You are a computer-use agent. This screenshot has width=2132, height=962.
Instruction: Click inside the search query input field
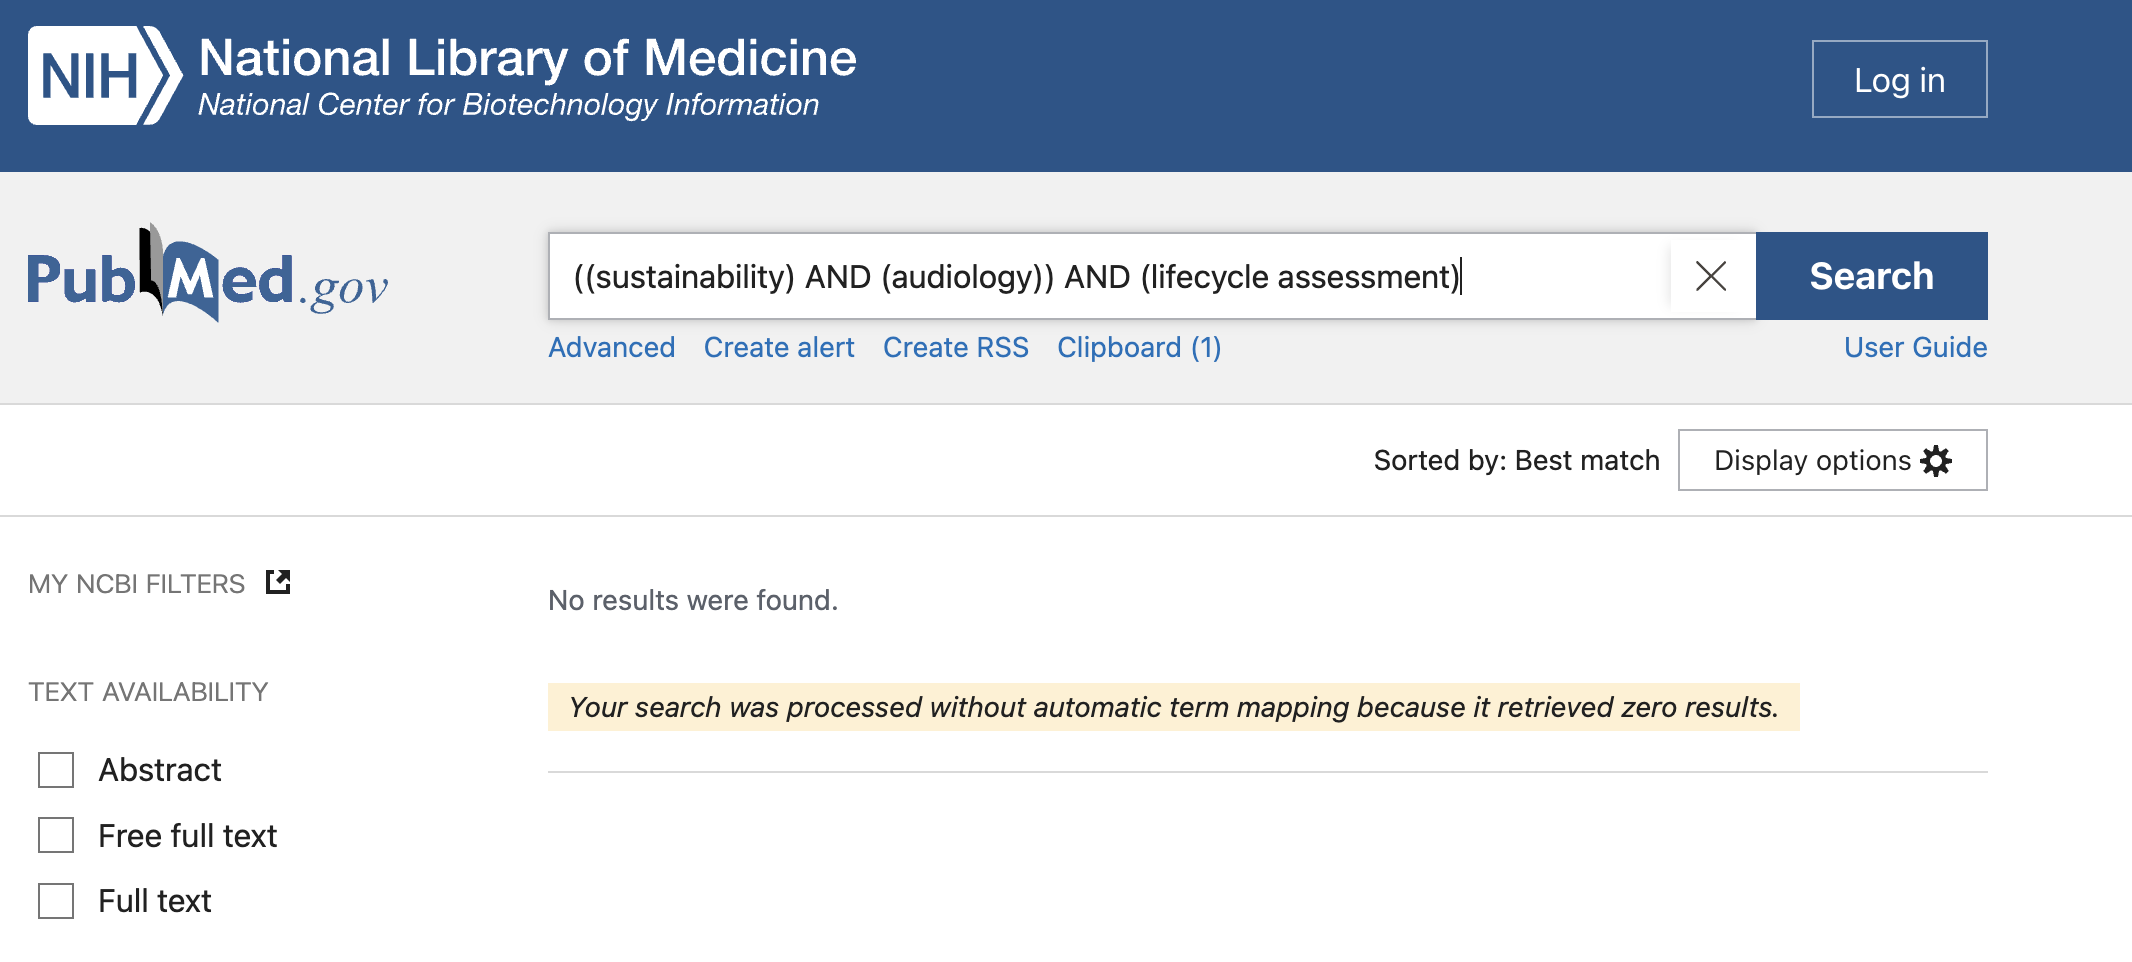coord(1110,276)
